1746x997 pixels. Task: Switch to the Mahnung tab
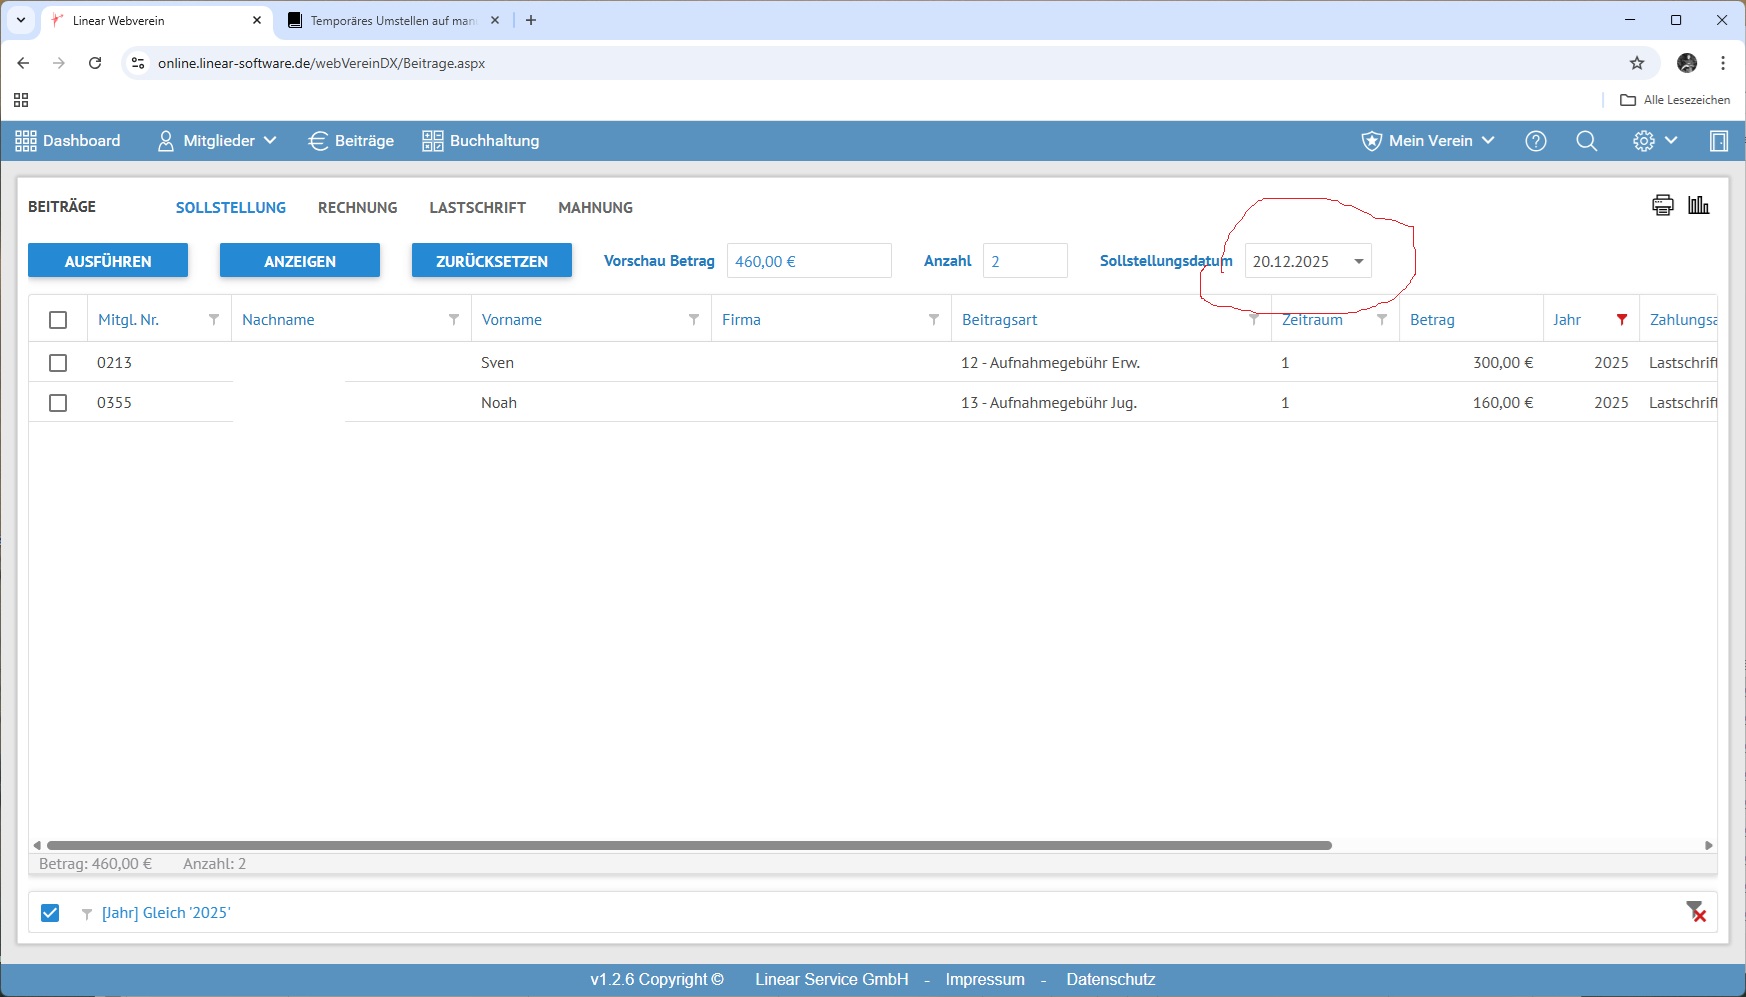(595, 208)
